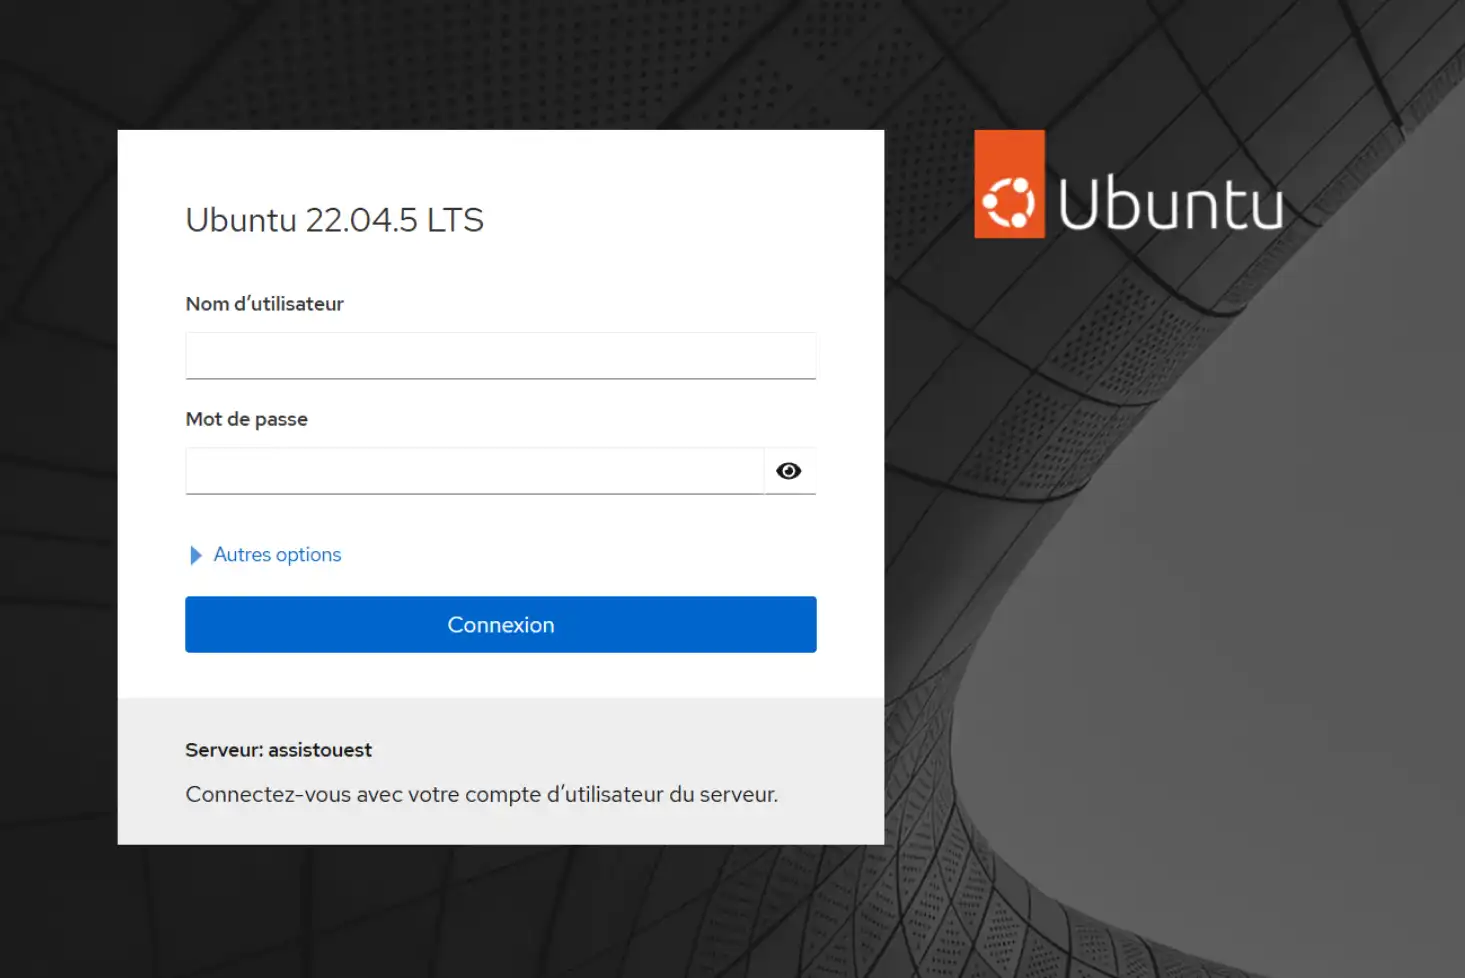Click the blue Connexion button

click(500, 625)
